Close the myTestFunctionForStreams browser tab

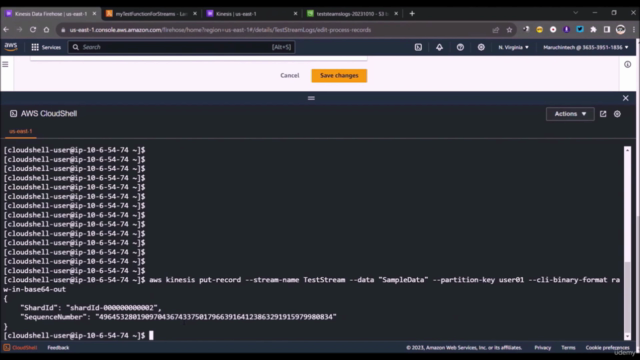[x=195, y=13]
